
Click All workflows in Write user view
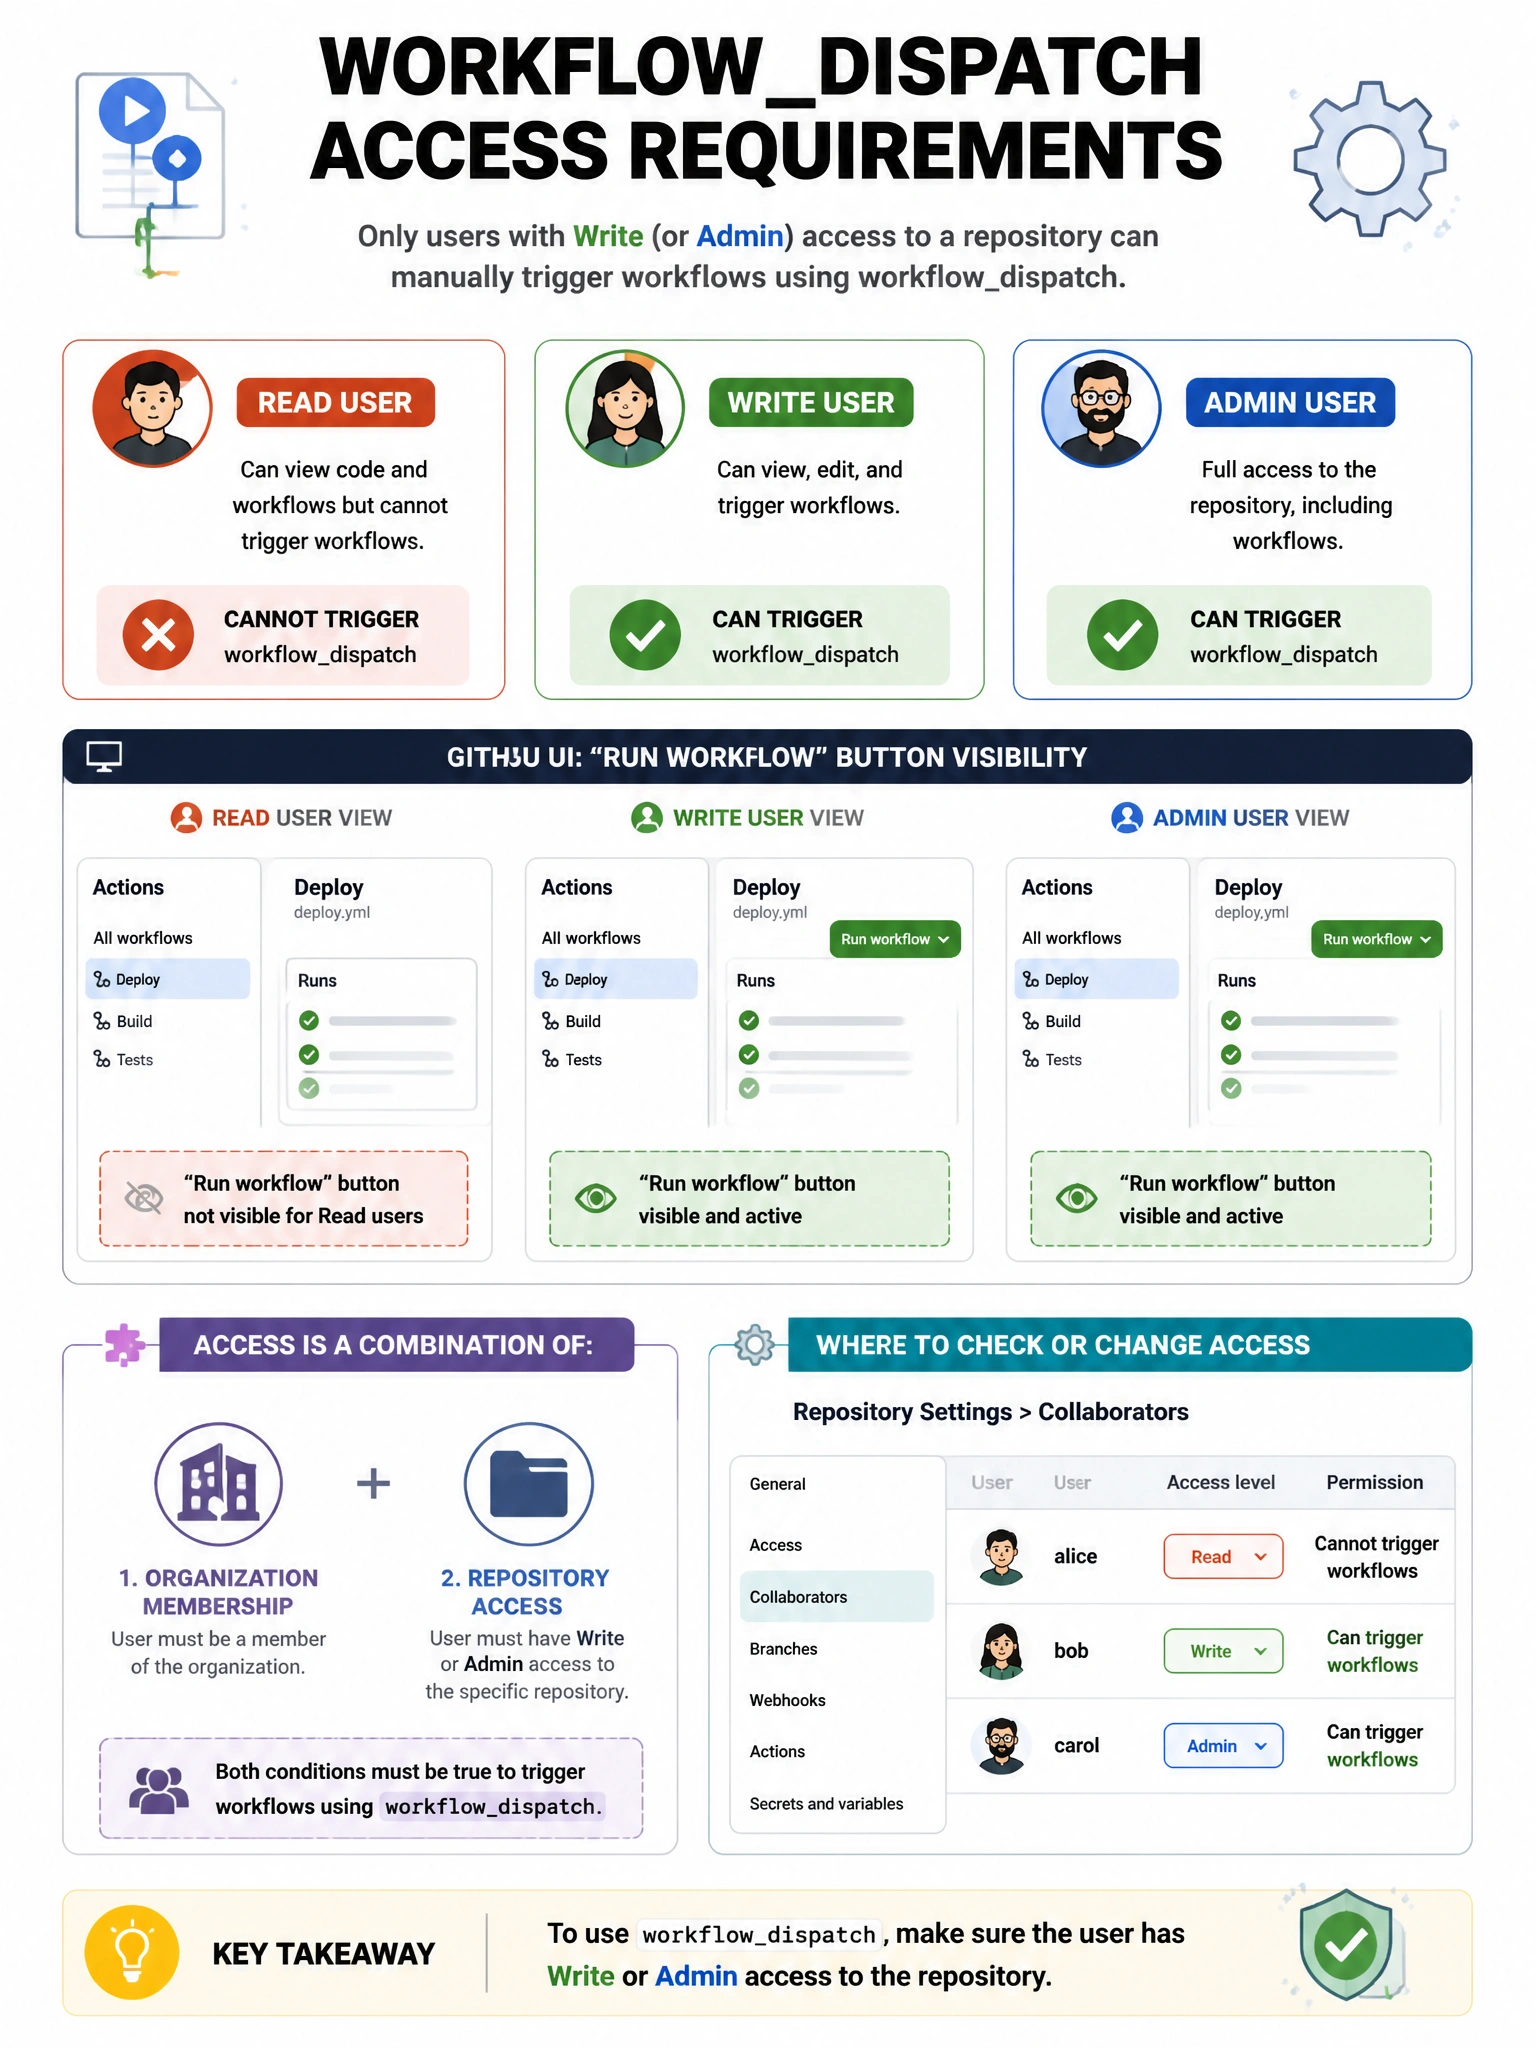coord(591,938)
